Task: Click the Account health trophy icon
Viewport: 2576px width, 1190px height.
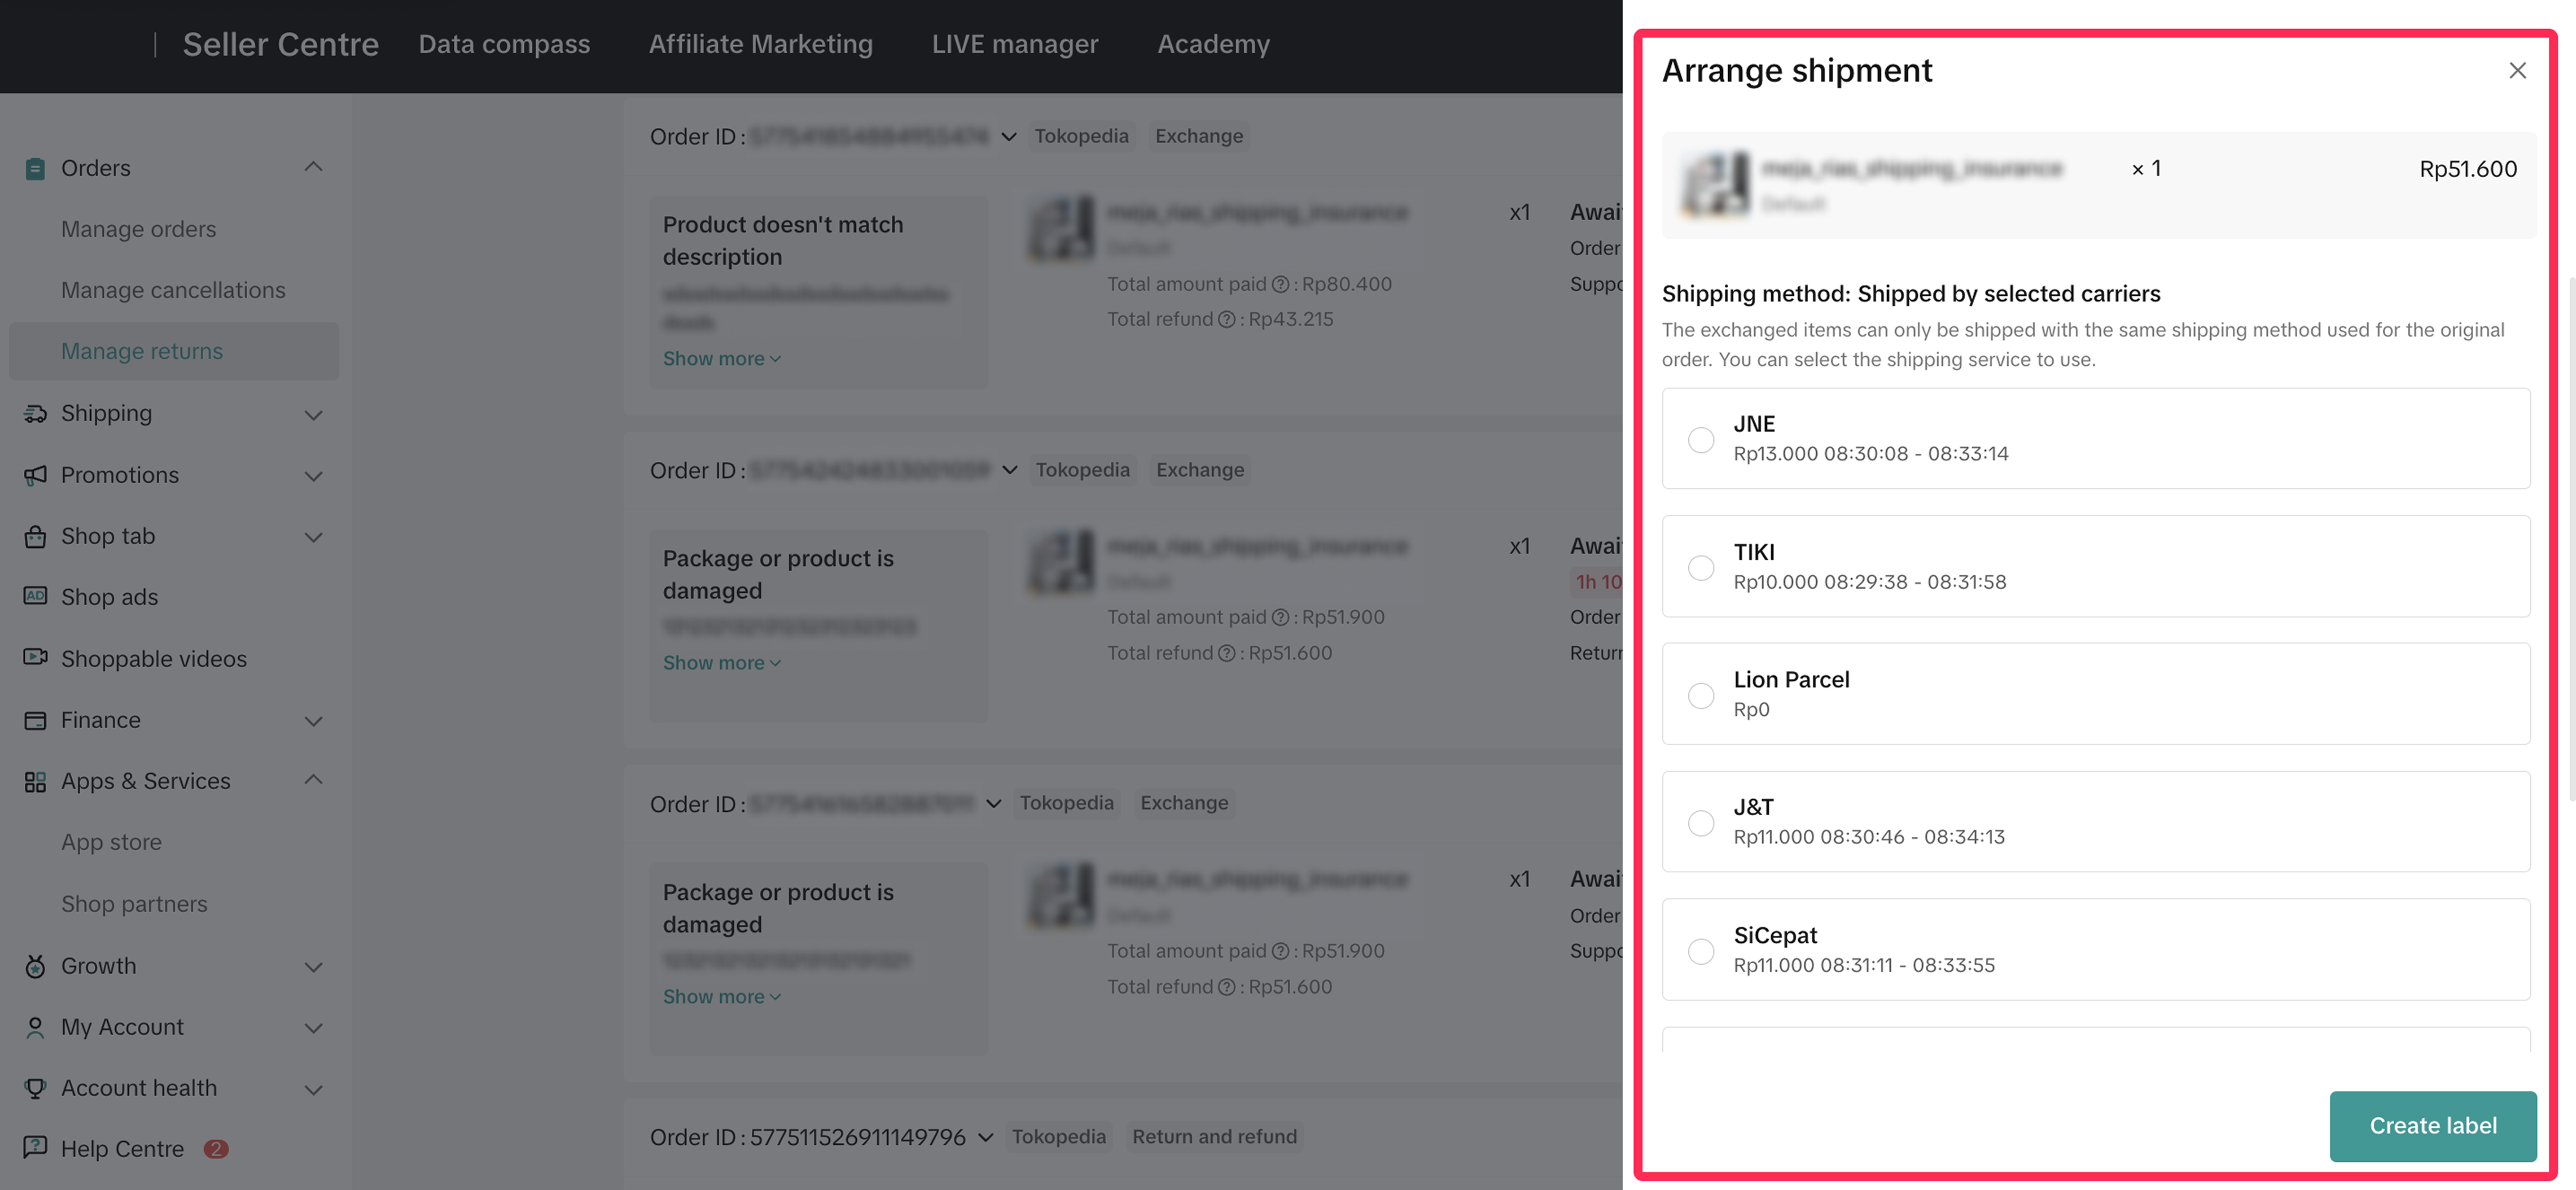Action: coord(35,1088)
